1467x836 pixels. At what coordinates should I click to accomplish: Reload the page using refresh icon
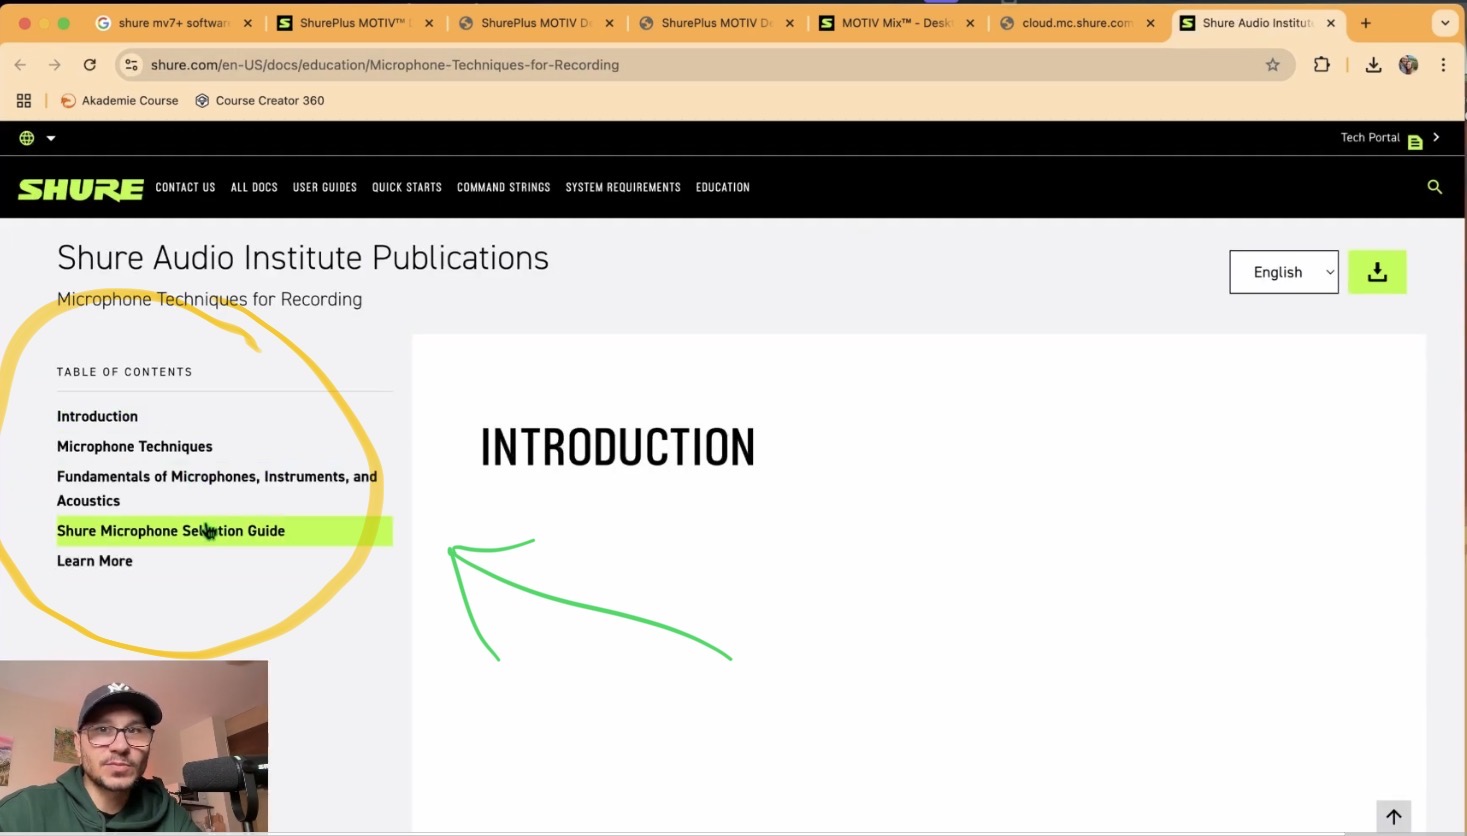(90, 65)
